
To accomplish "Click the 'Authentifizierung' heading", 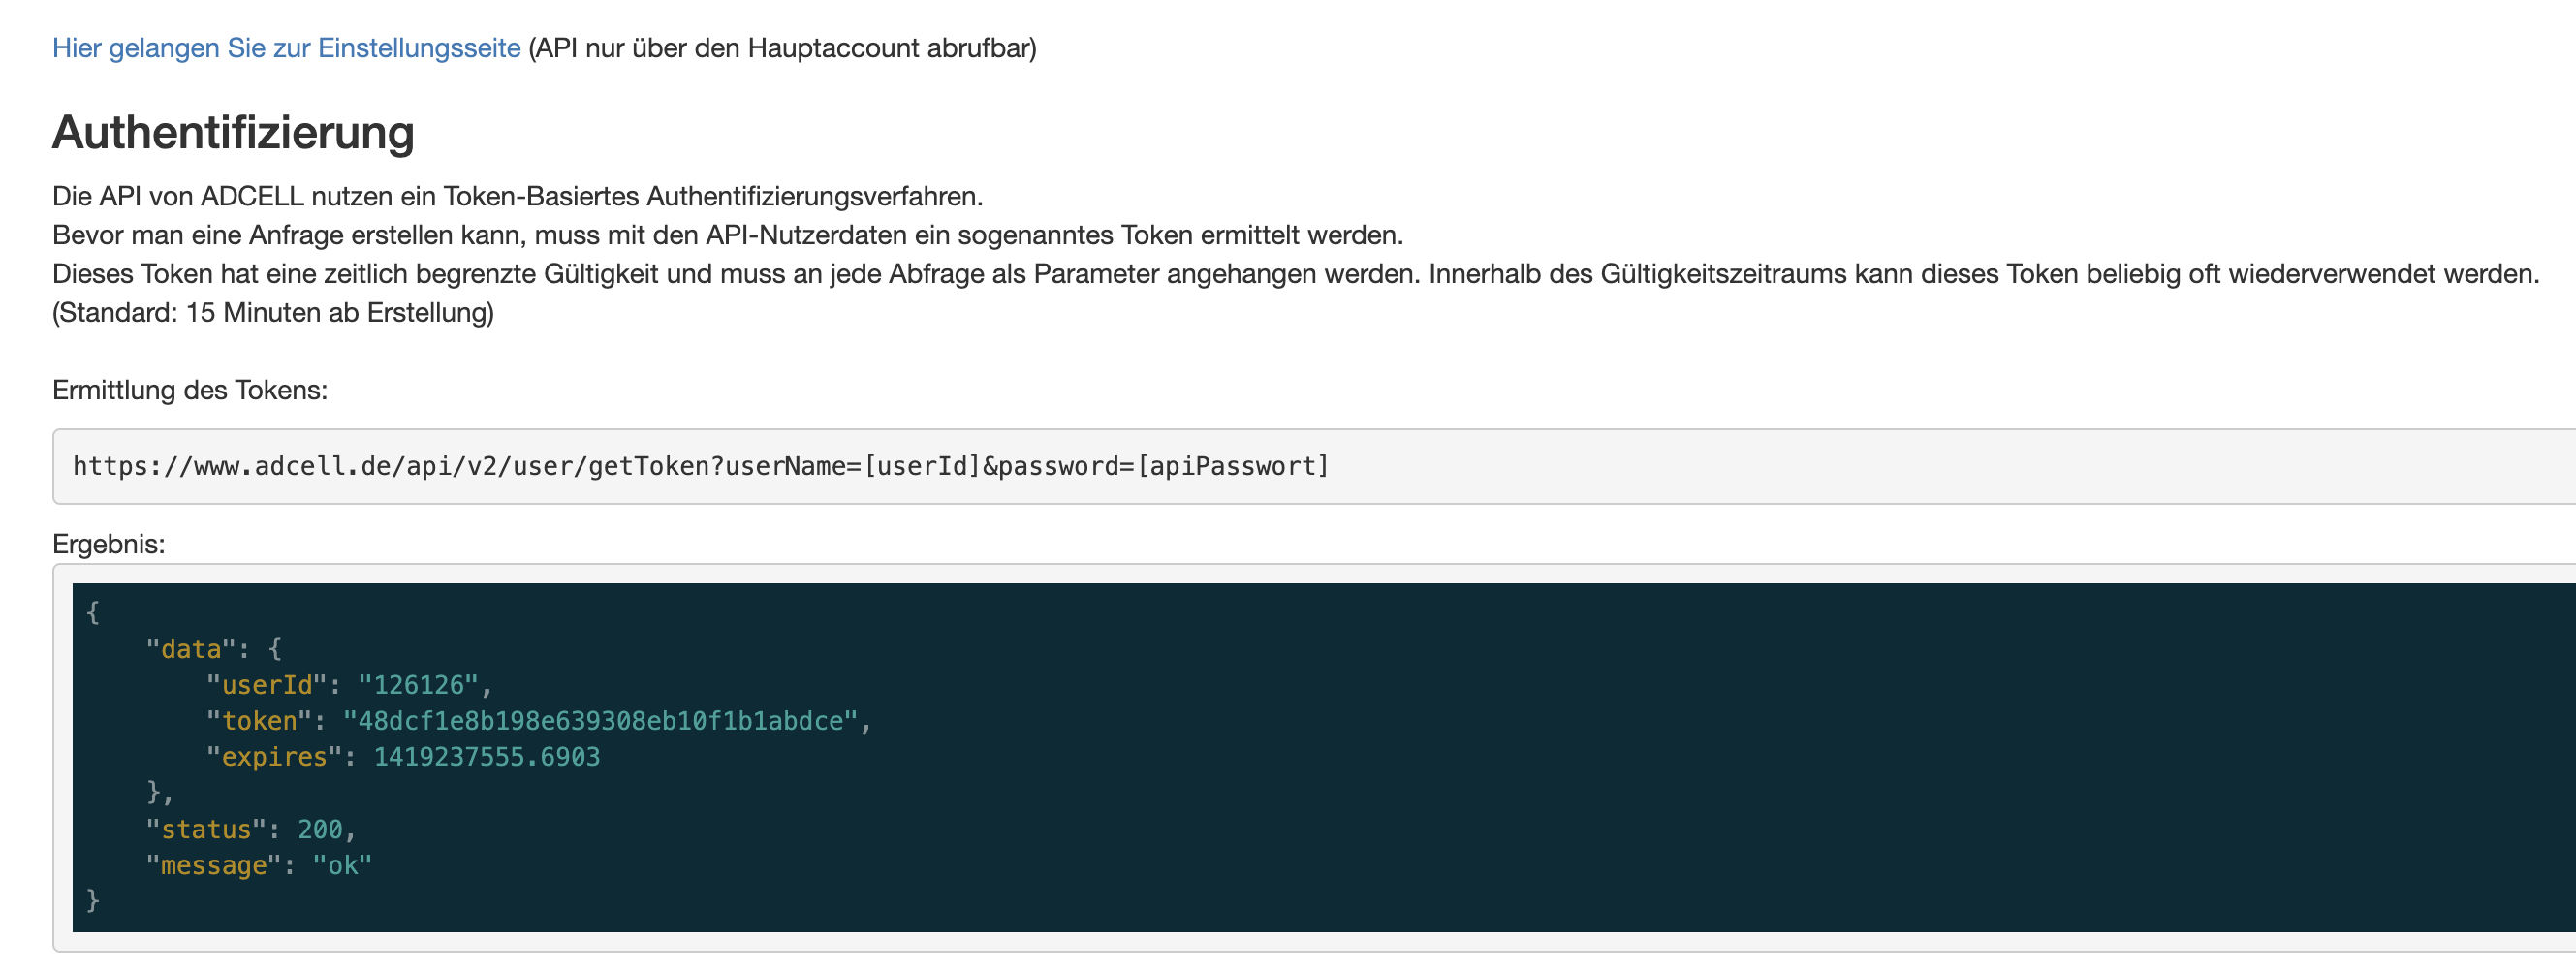I will (x=233, y=132).
